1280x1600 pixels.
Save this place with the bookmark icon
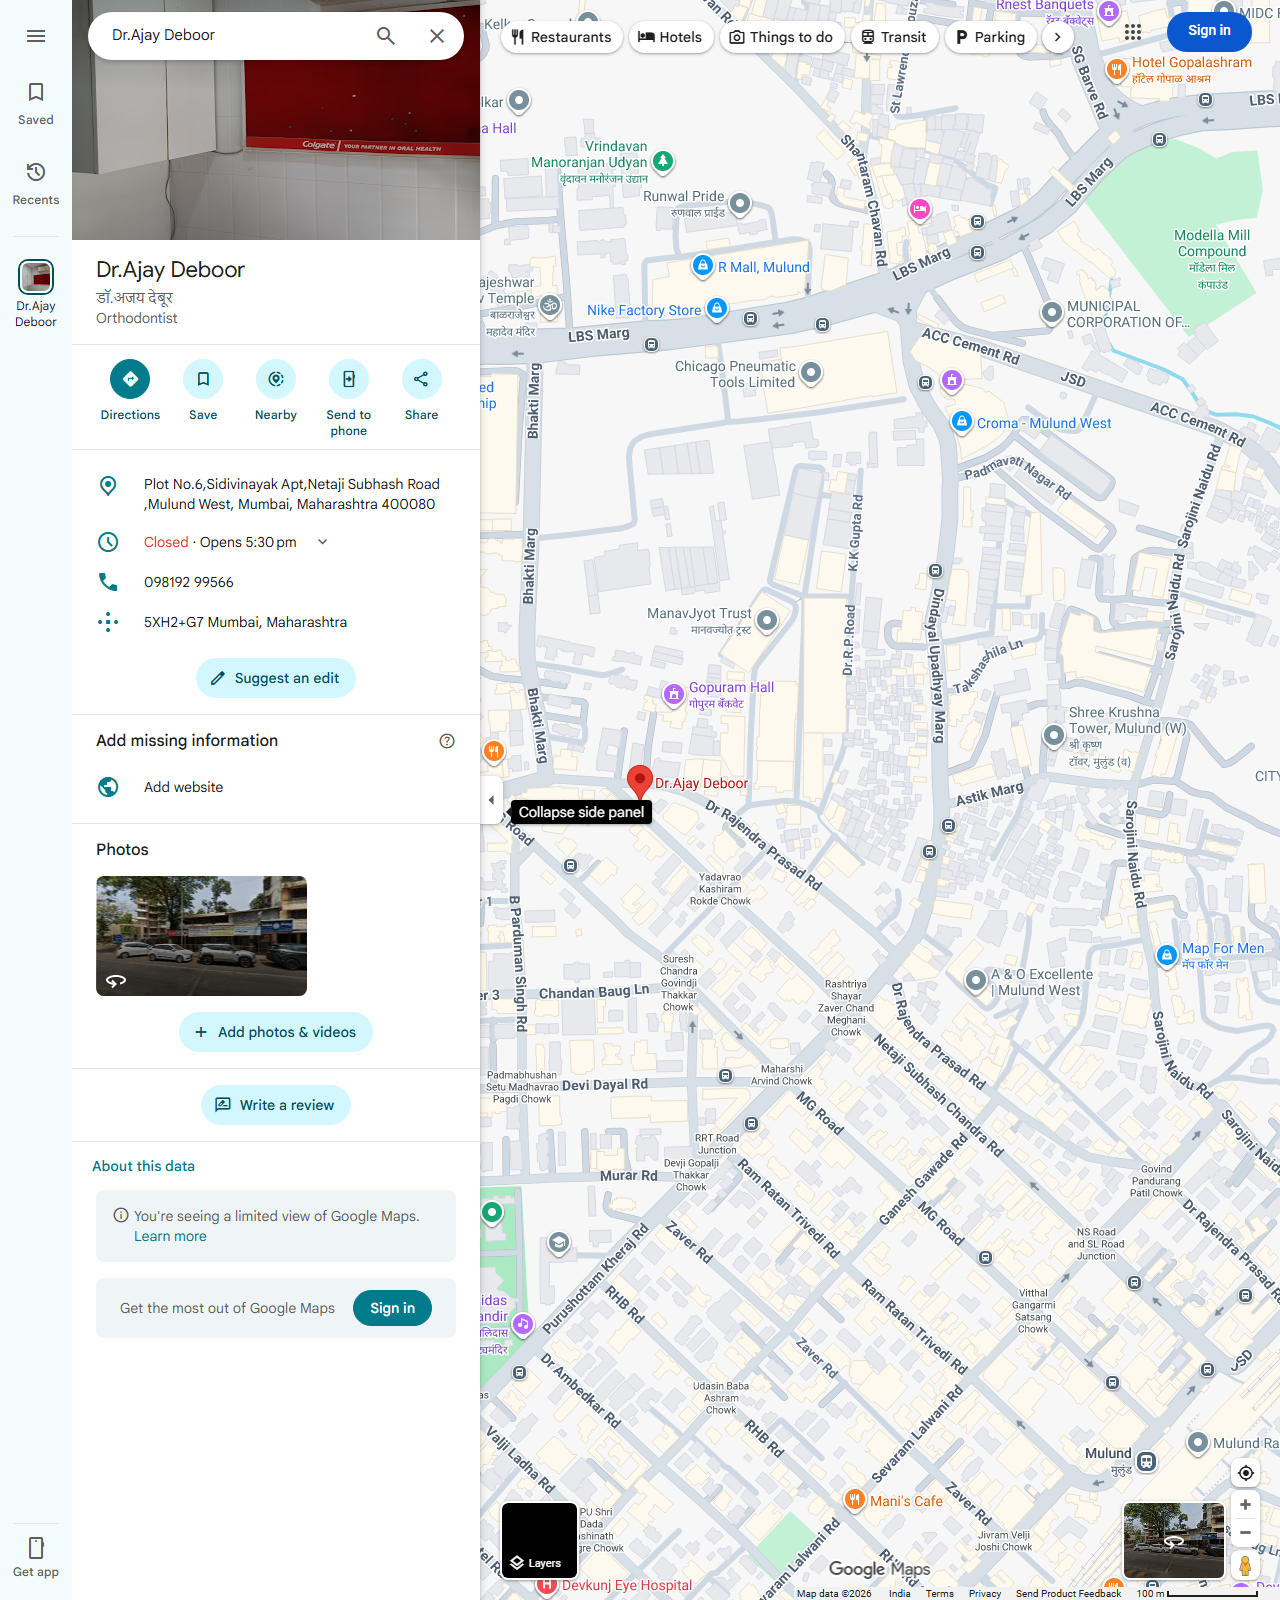pyautogui.click(x=203, y=391)
